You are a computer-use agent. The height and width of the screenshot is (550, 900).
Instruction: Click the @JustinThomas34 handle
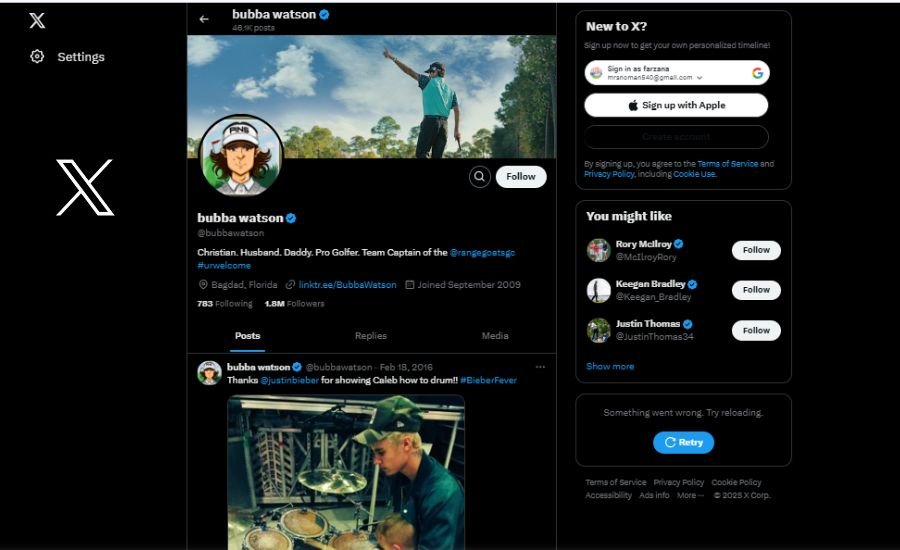654,336
